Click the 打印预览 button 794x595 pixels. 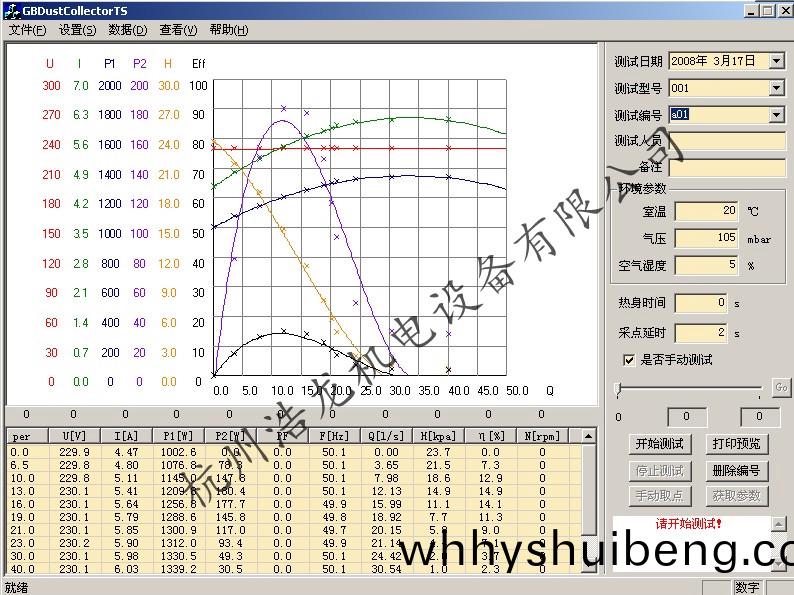(735, 443)
